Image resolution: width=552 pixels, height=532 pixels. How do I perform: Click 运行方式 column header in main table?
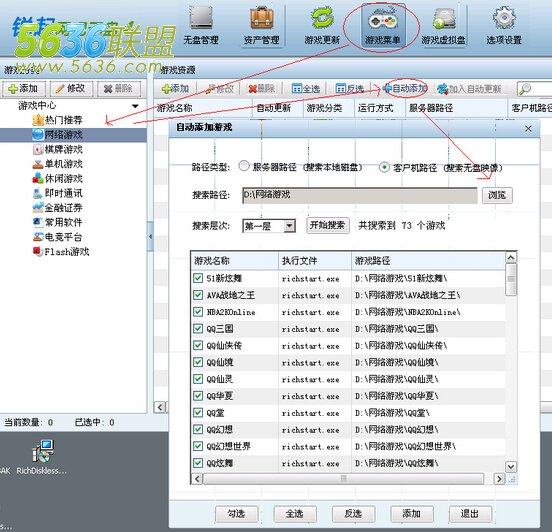click(380, 108)
